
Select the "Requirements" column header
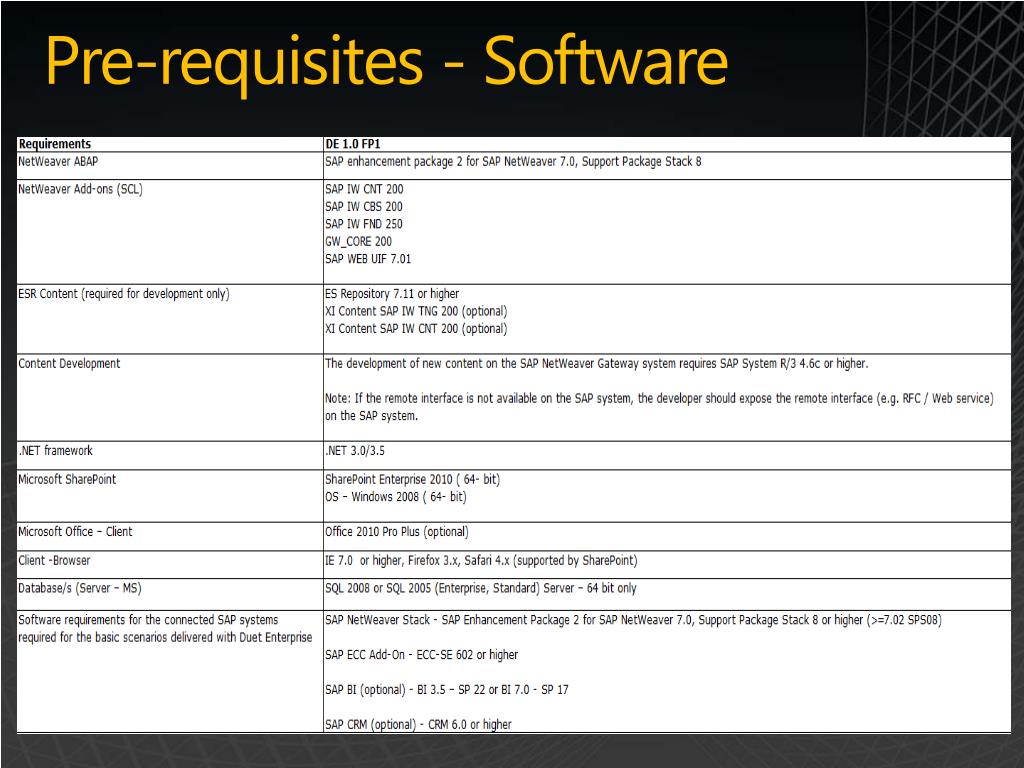click(x=55, y=144)
